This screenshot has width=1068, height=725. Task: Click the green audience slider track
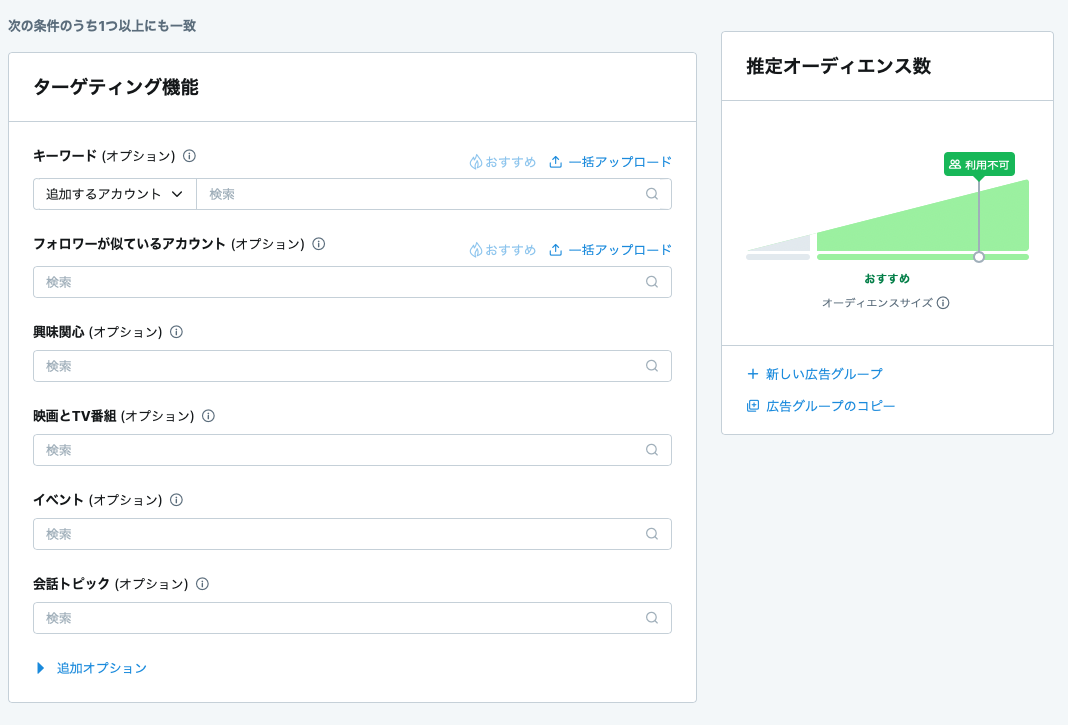(x=923, y=257)
